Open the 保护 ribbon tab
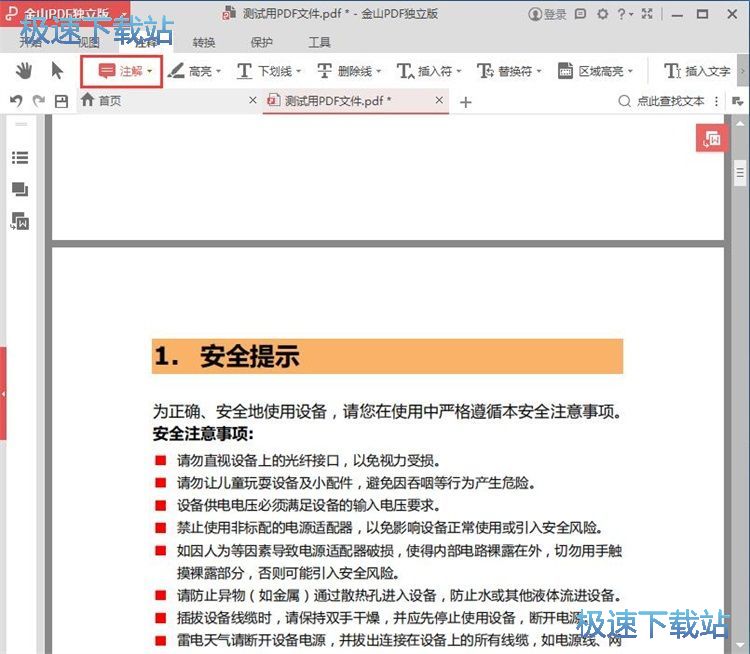 [262, 43]
